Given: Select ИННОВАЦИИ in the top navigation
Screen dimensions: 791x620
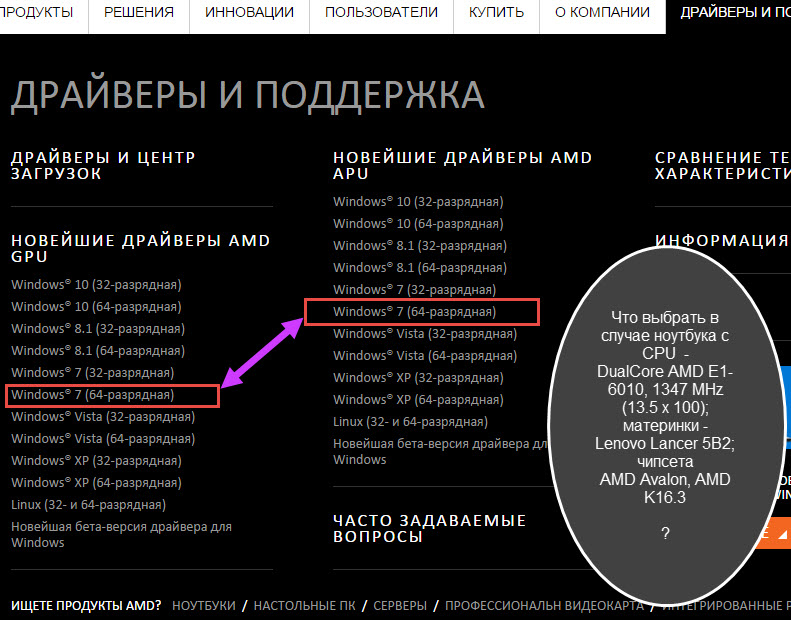Looking at the screenshot, I should tap(249, 13).
